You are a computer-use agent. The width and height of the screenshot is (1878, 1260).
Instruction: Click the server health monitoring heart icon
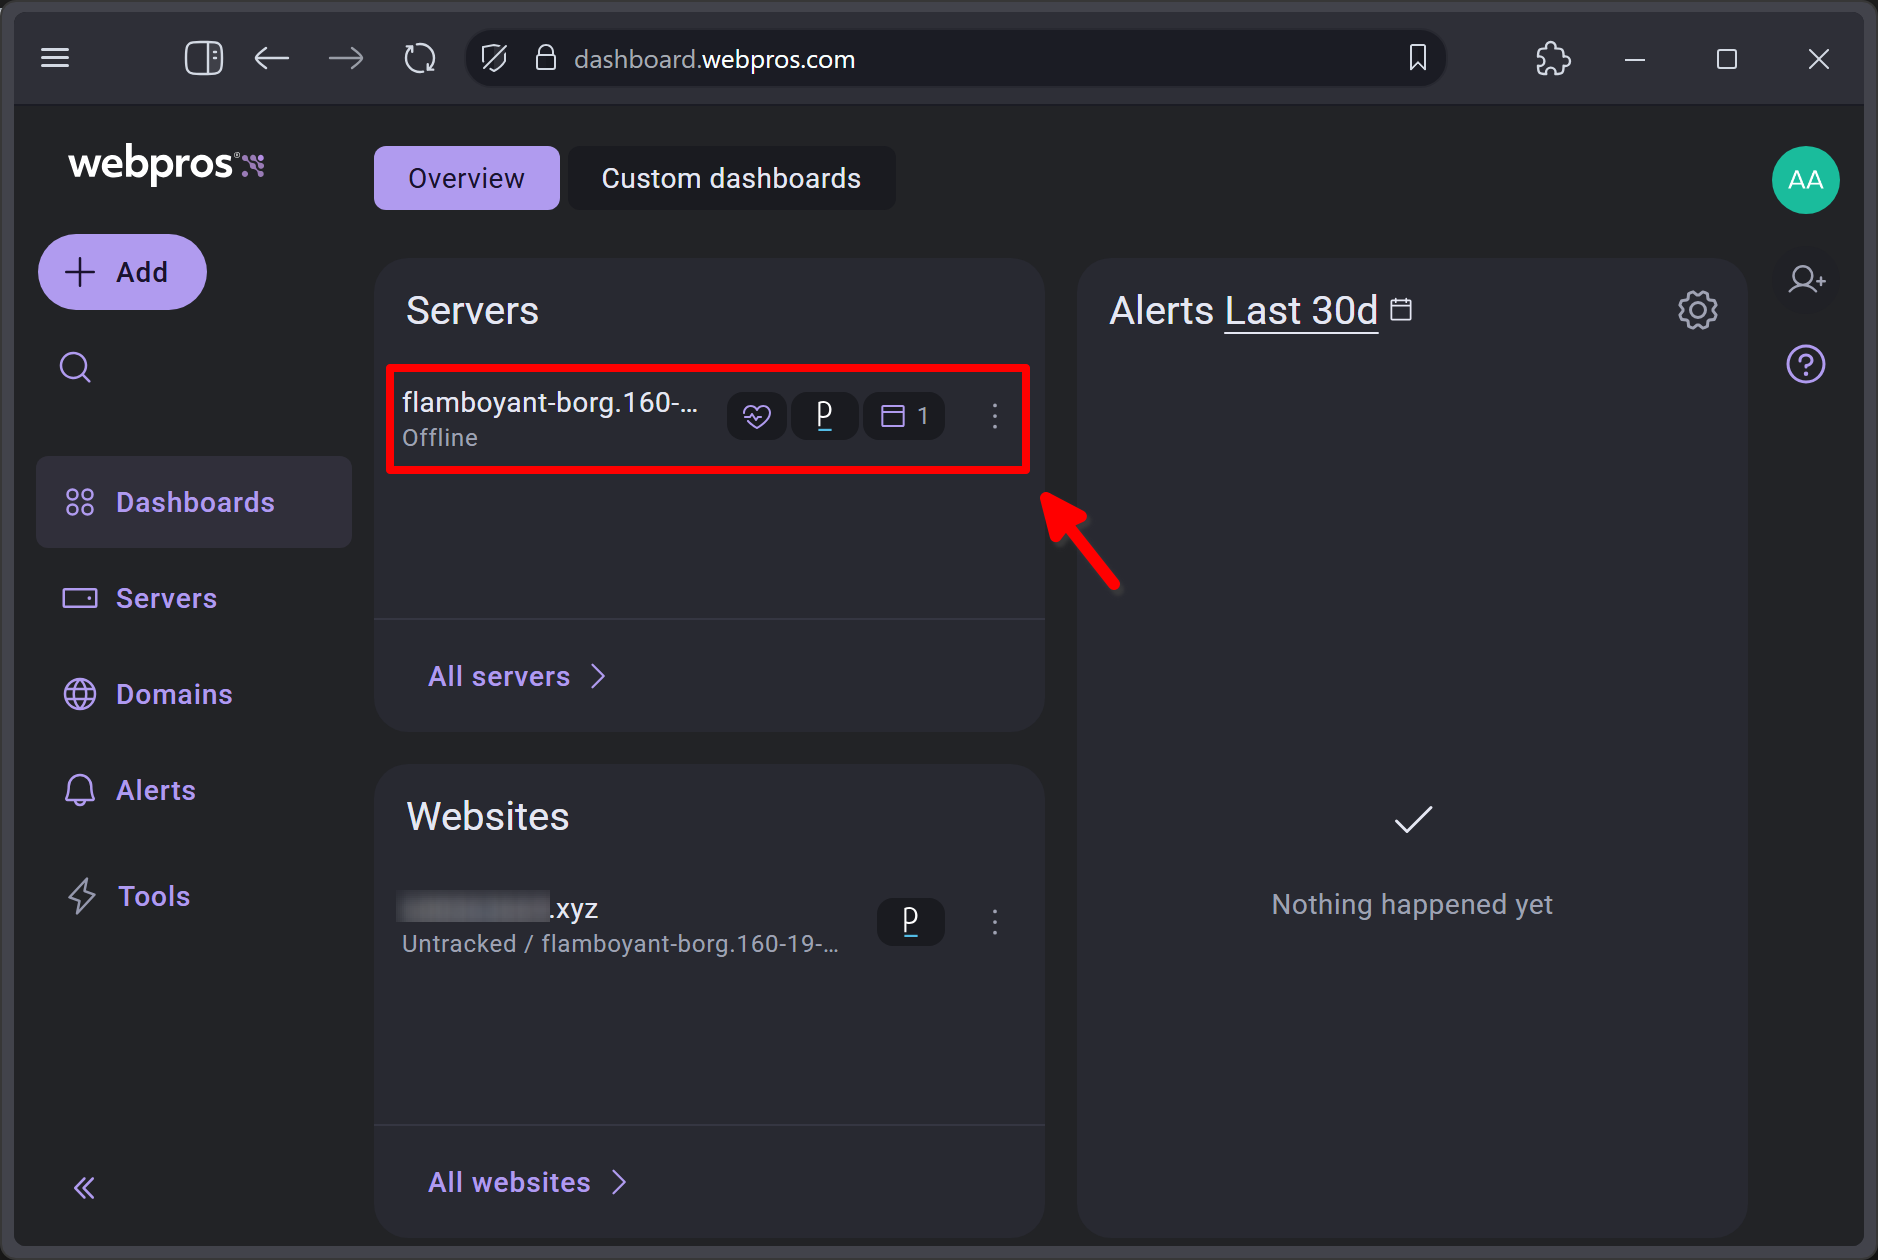[756, 416]
